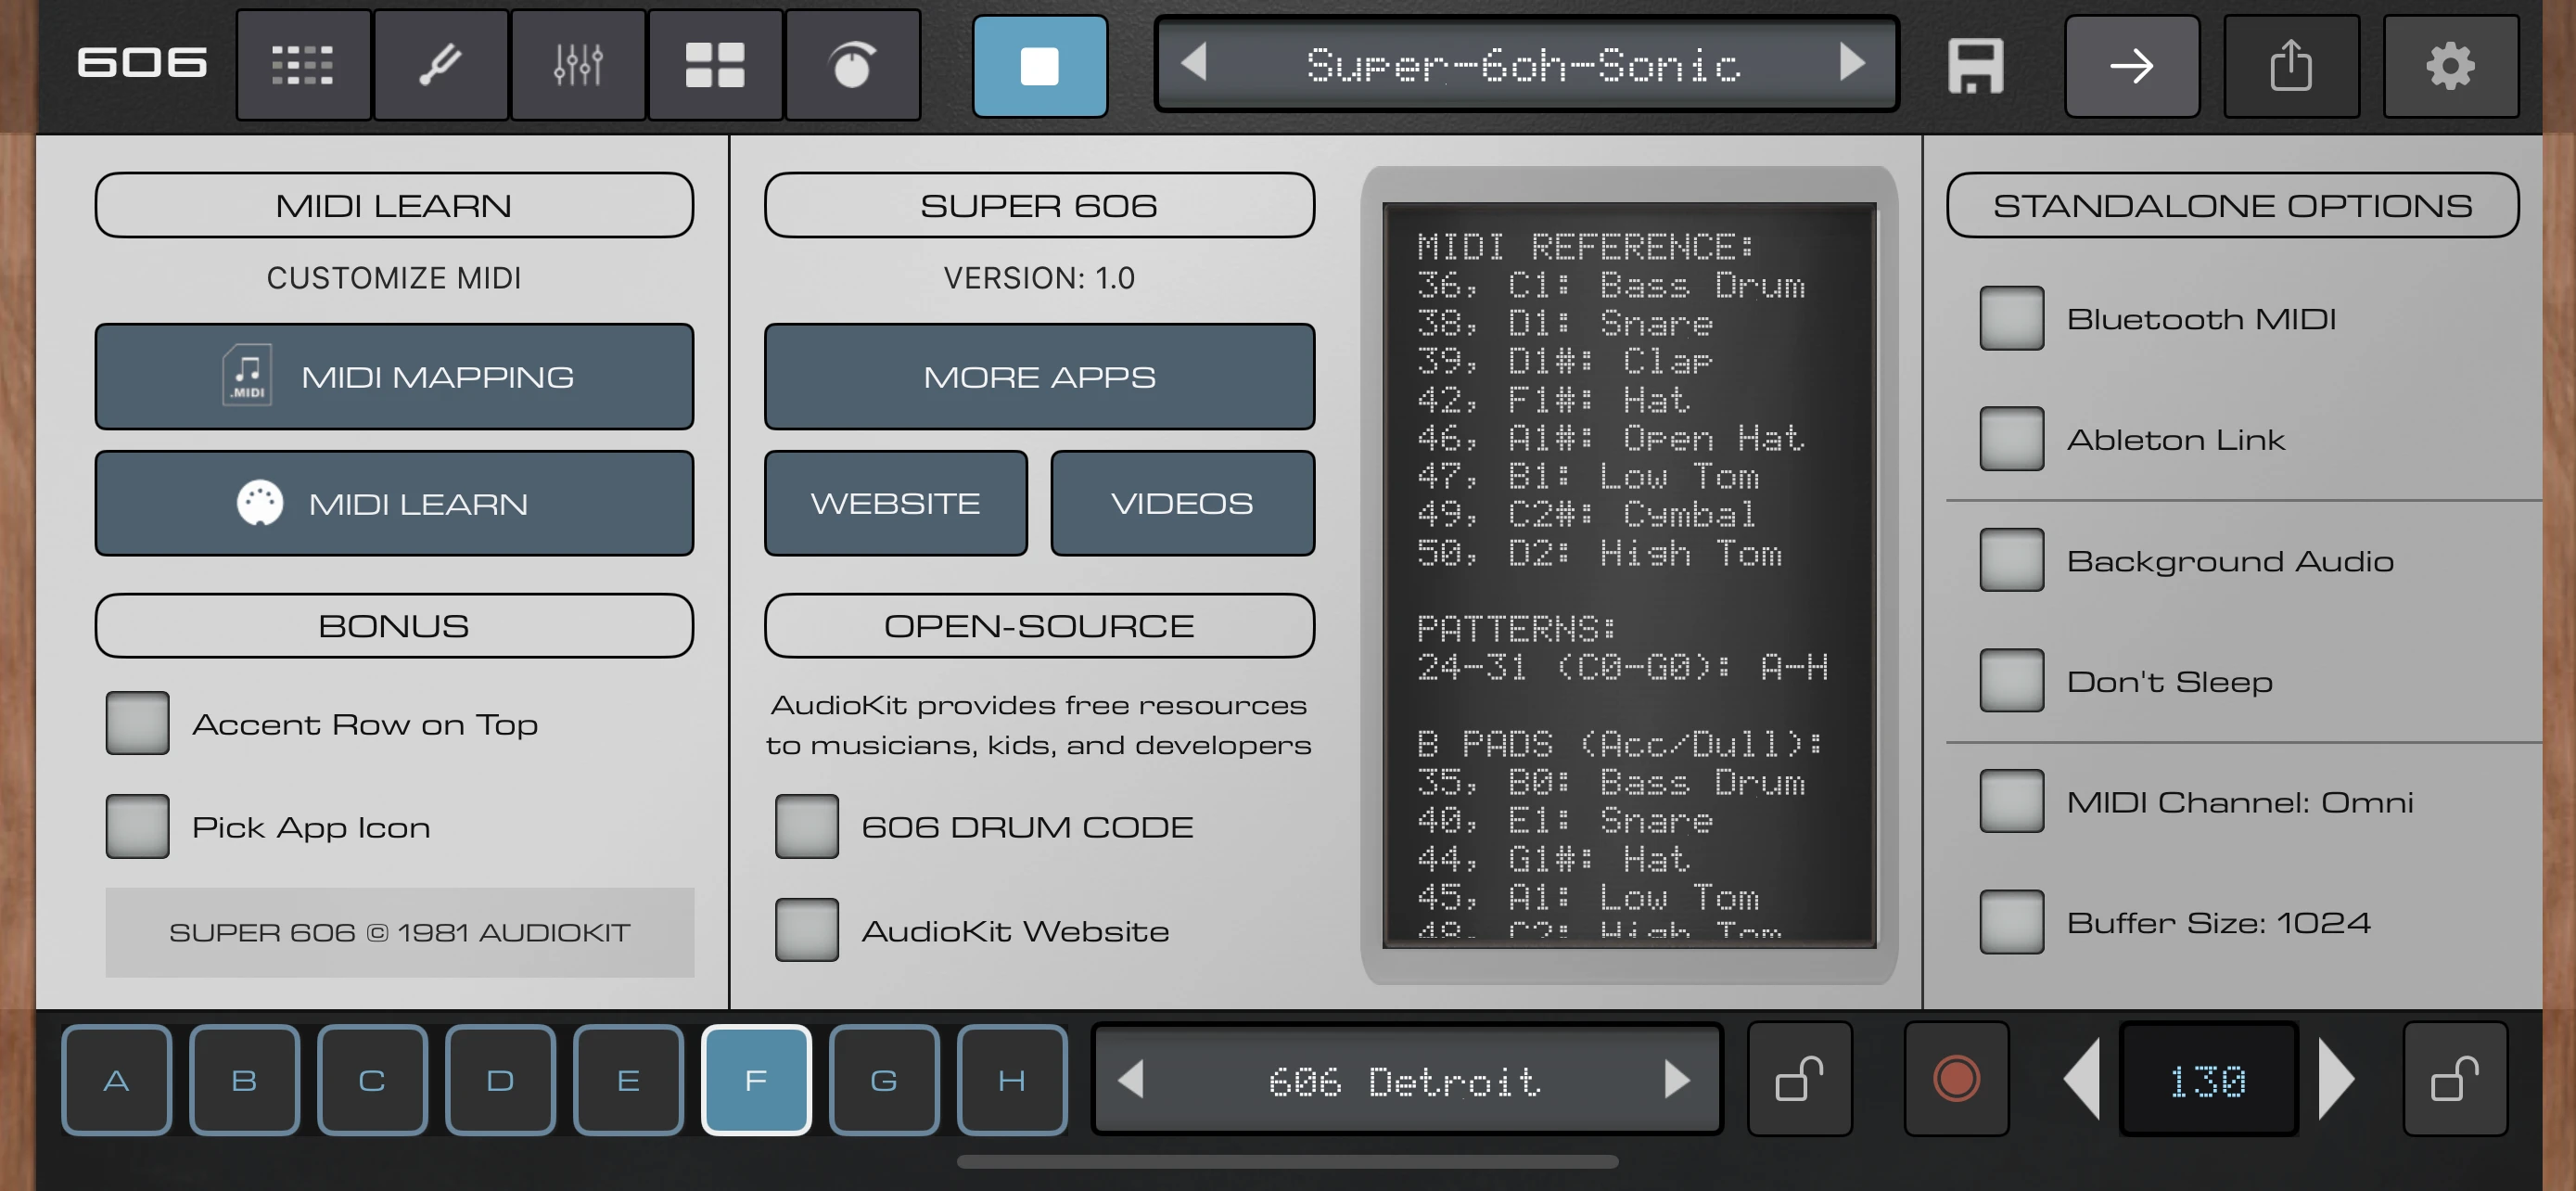Visit the WEBSITE button
Viewport: 2576px width, 1191px height.
(x=896, y=503)
